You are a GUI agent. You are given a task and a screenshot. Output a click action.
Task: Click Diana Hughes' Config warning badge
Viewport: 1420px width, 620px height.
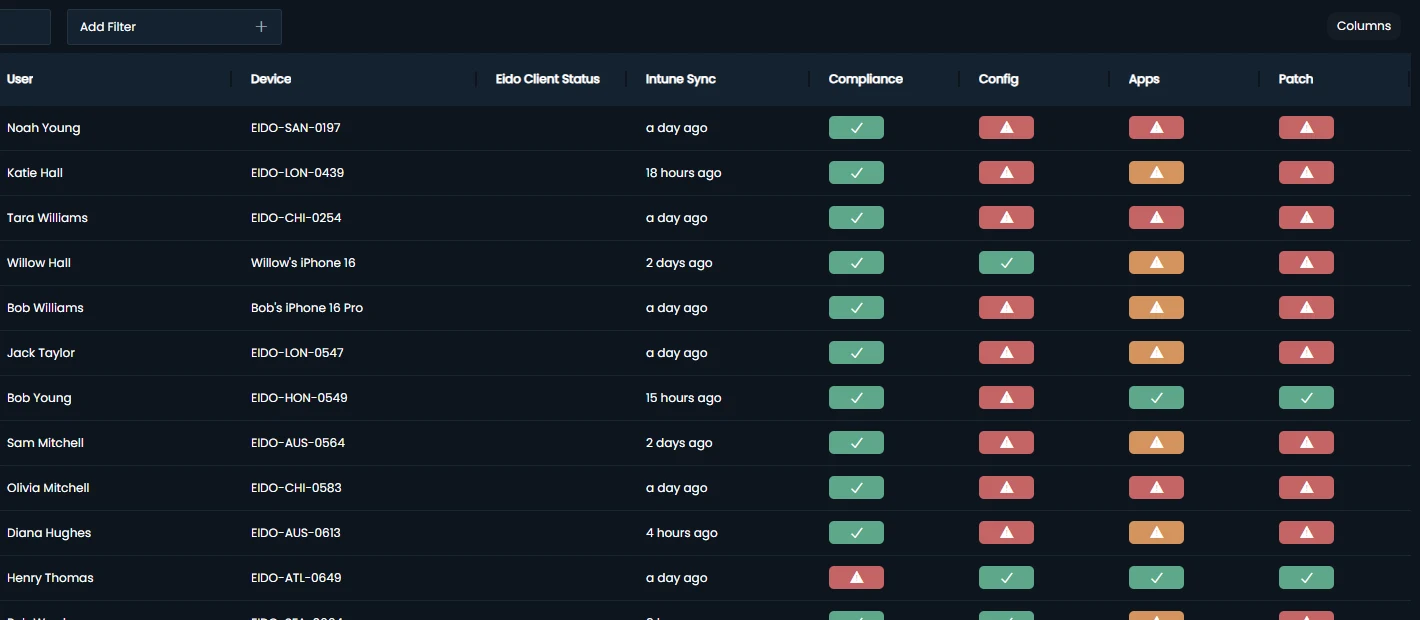pyautogui.click(x=1006, y=533)
